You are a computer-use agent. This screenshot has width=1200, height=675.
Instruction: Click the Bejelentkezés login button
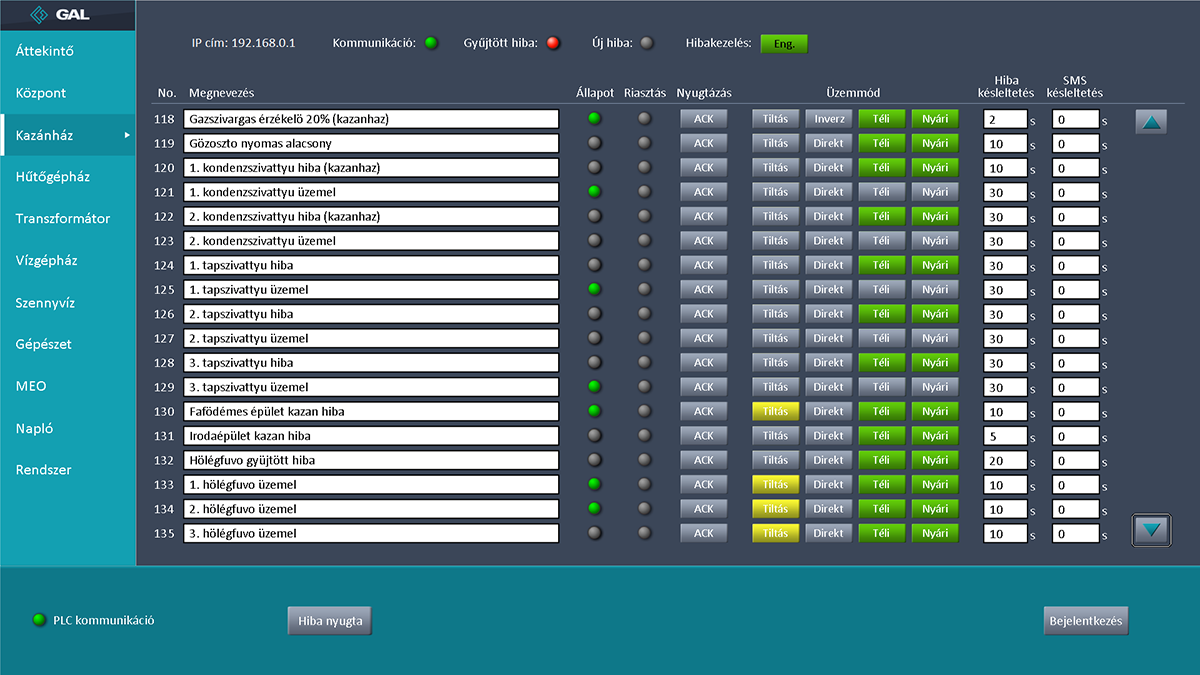1086,621
